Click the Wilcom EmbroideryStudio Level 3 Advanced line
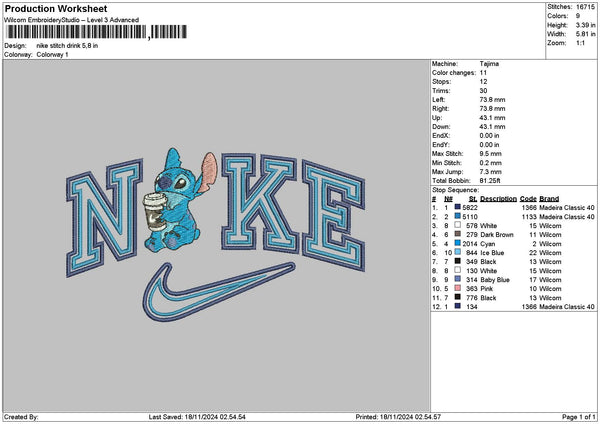Viewport: 600px width, 424px height. coord(71,20)
